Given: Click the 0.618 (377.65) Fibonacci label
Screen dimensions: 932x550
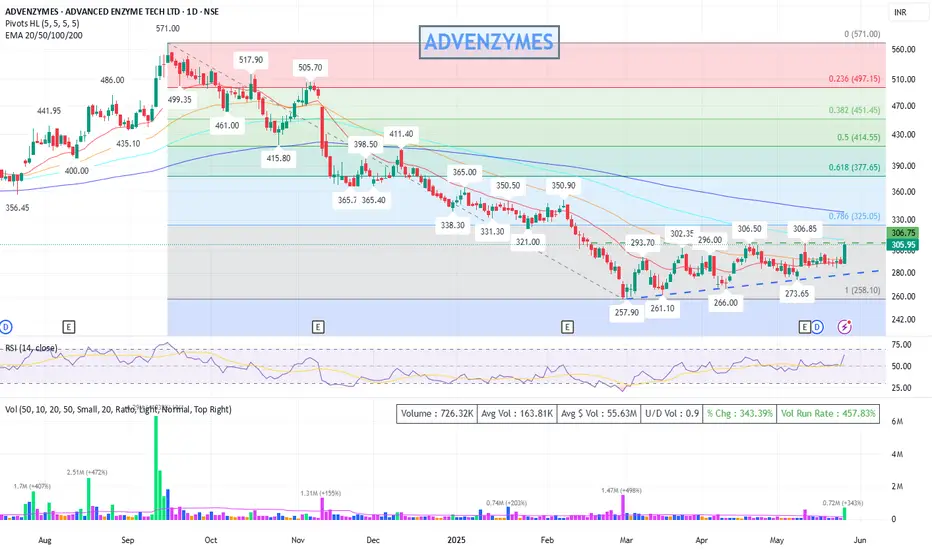Looking at the screenshot, I should tap(854, 167).
